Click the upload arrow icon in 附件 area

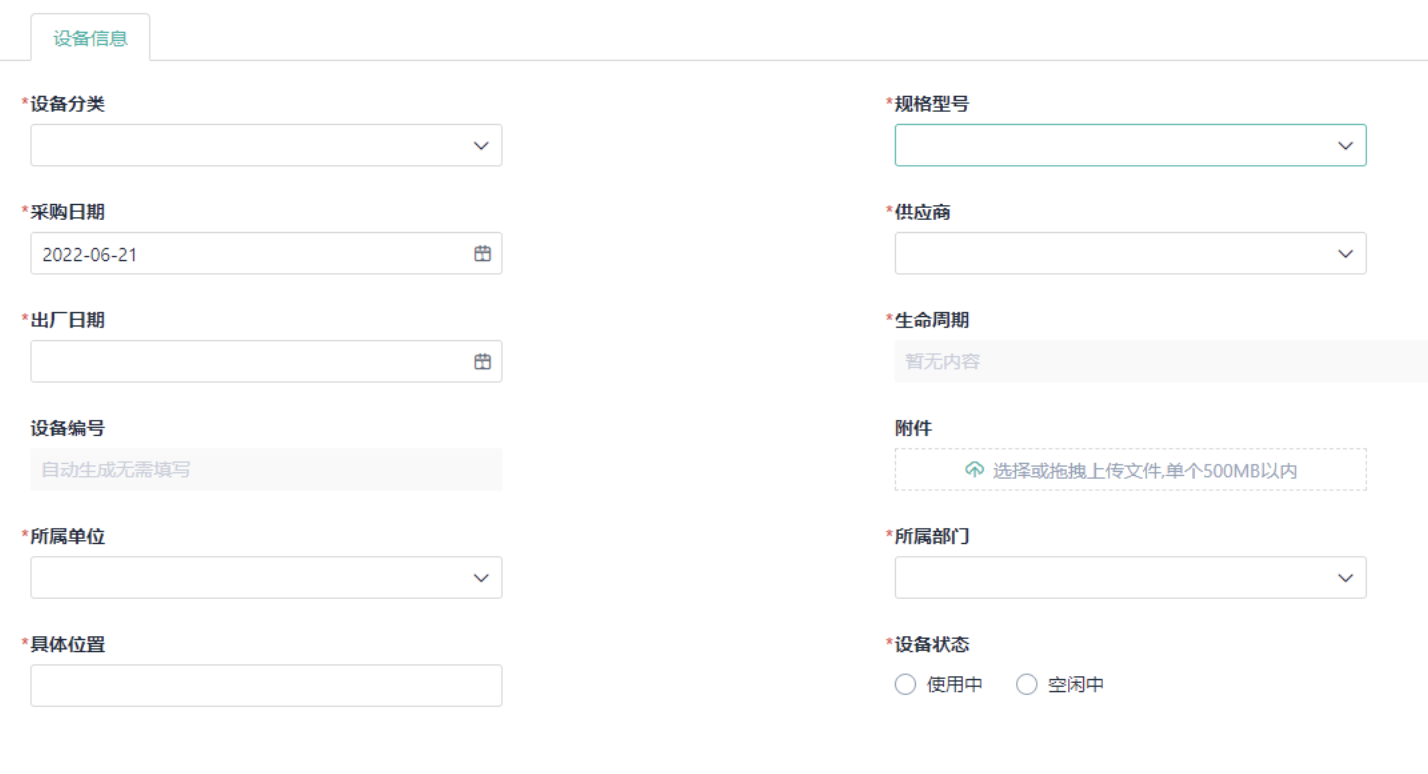point(974,470)
